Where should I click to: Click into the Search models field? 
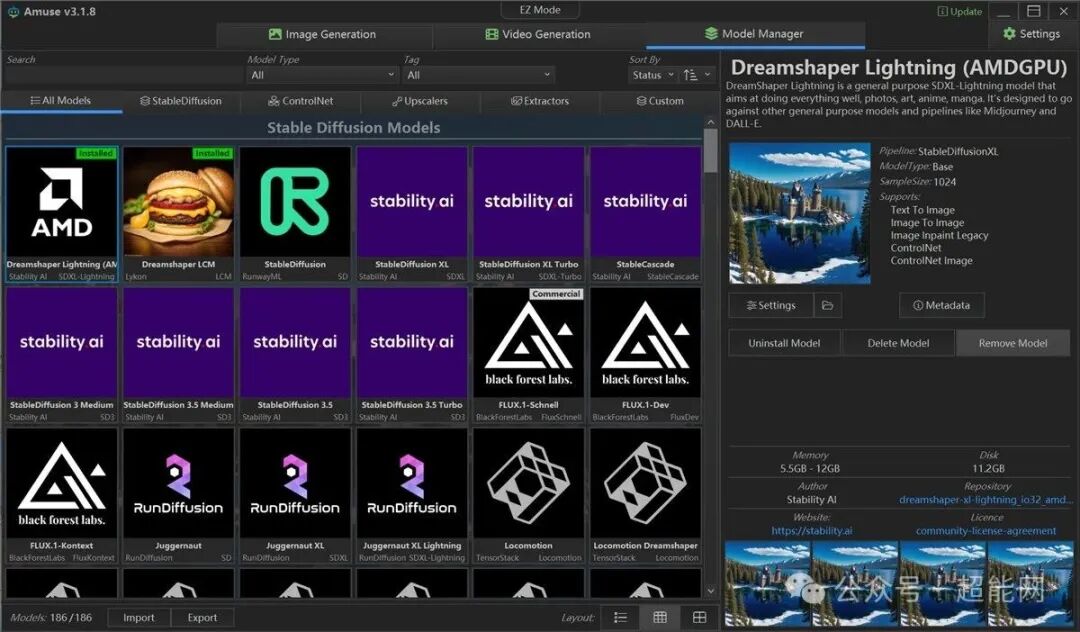120,75
